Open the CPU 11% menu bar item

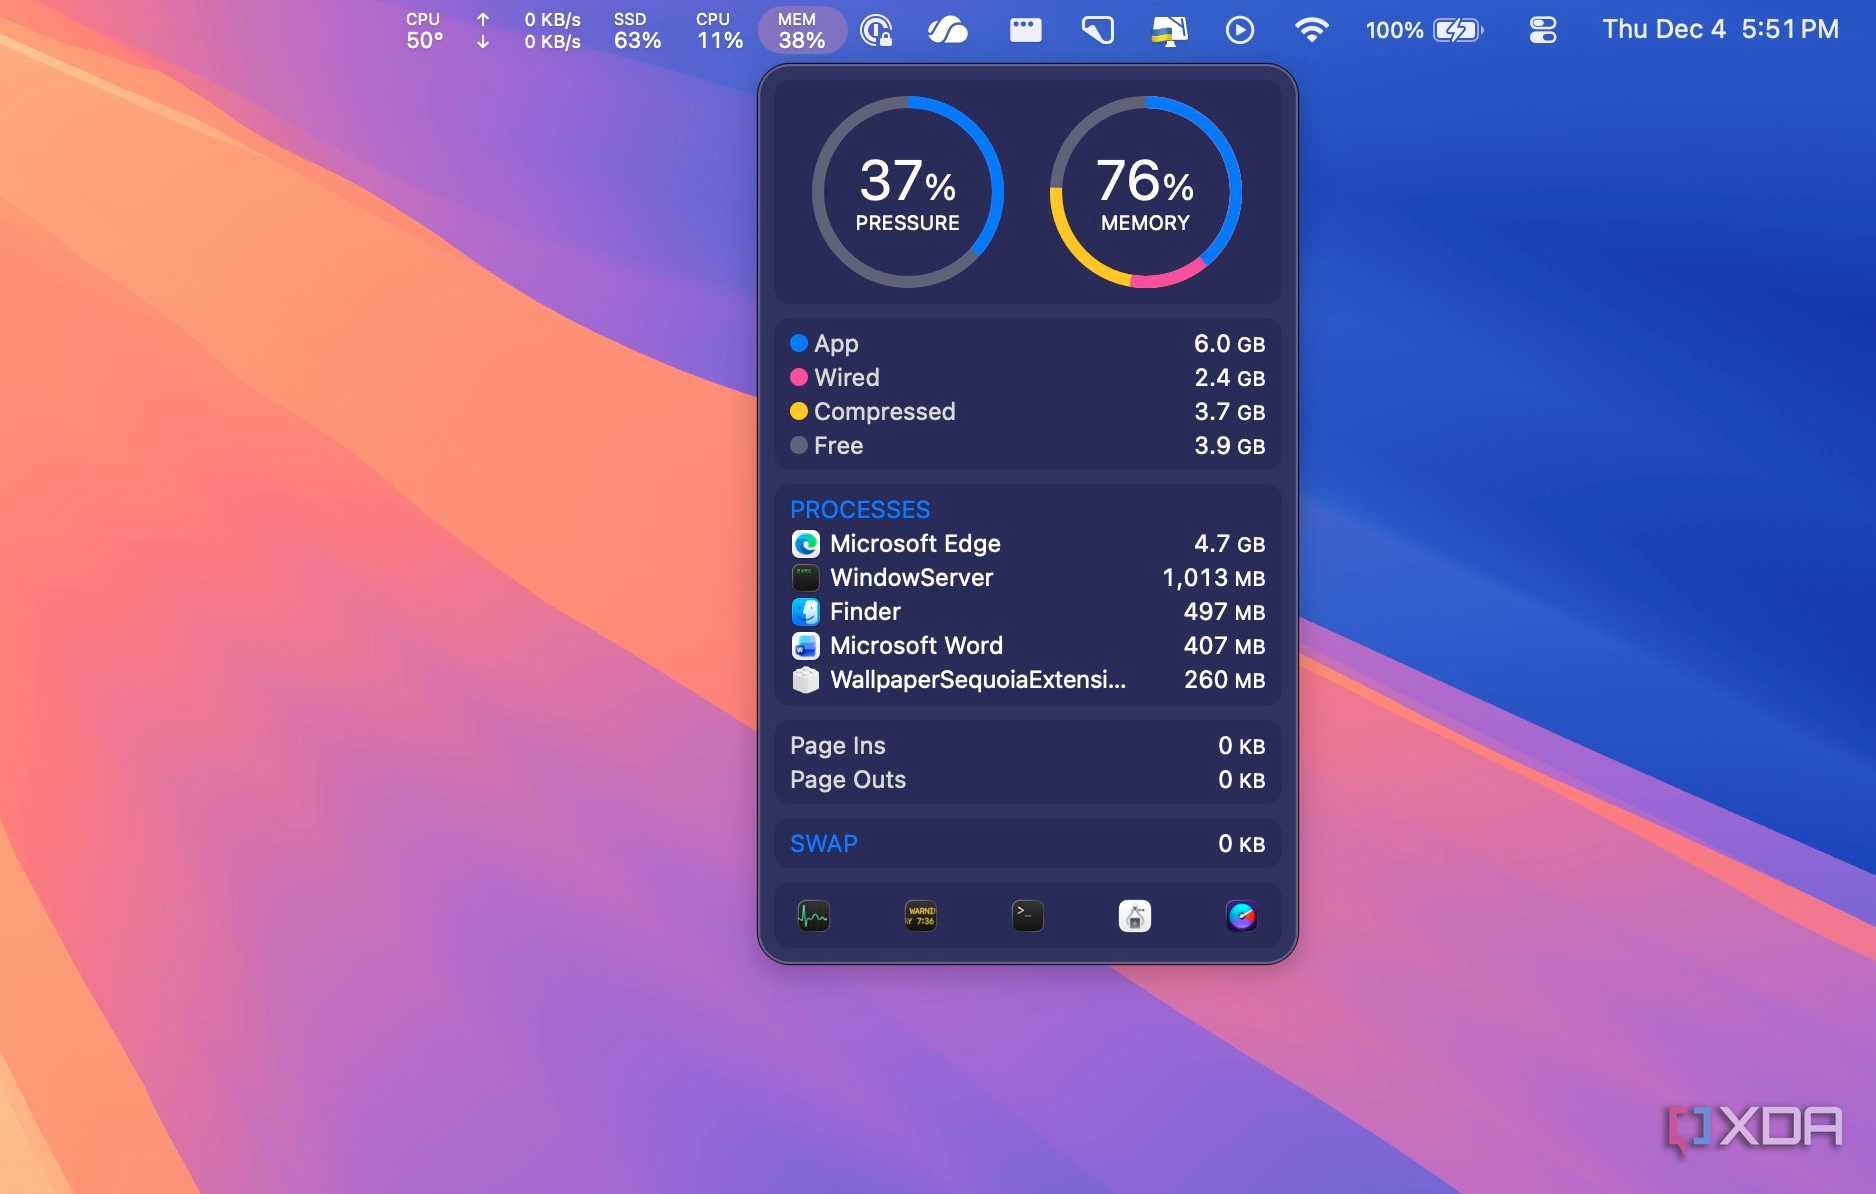(x=720, y=30)
